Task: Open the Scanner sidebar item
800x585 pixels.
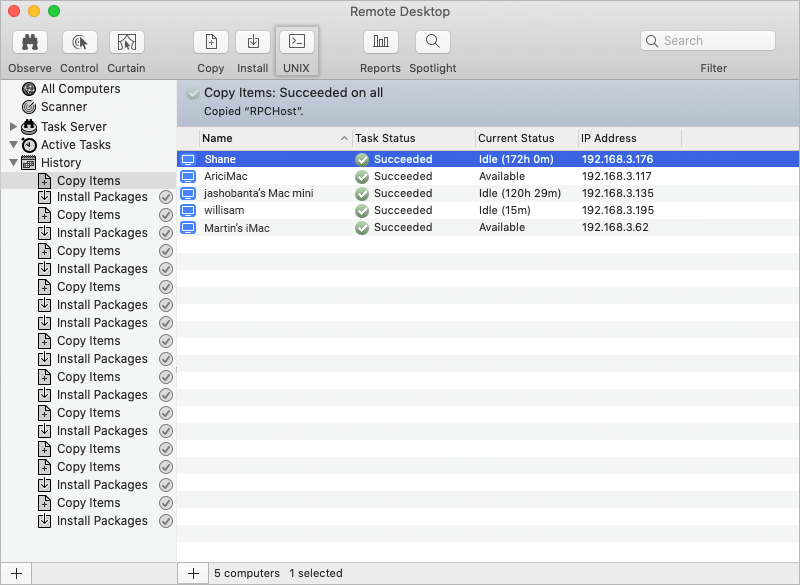Action: click(64, 107)
